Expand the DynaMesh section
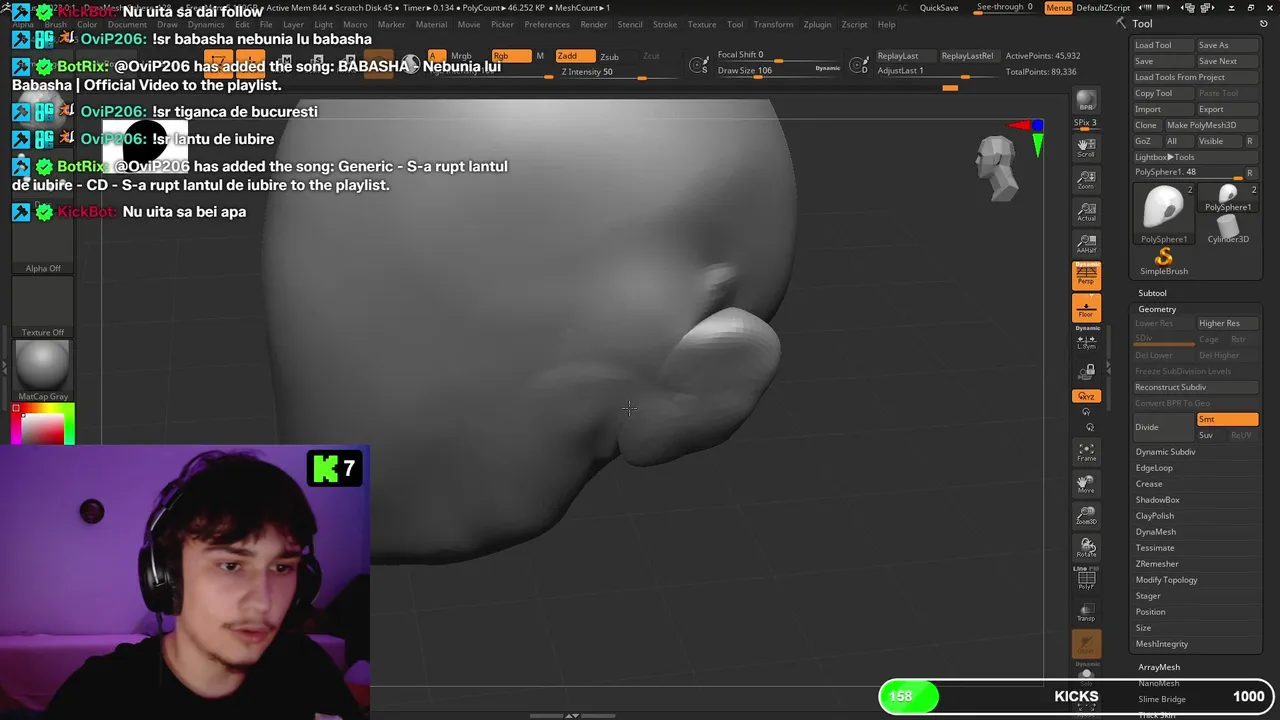The height and width of the screenshot is (720, 1280). click(x=1155, y=532)
